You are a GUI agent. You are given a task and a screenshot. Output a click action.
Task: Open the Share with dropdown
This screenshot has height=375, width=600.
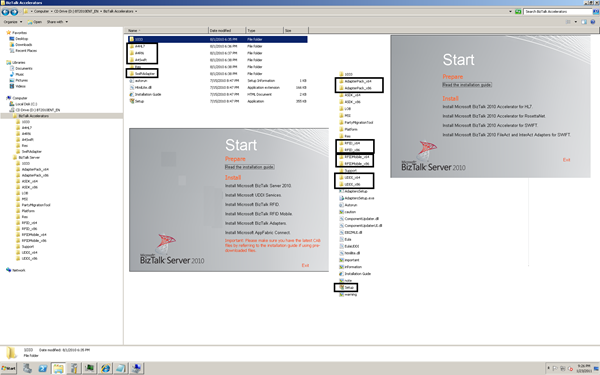(x=57, y=22)
